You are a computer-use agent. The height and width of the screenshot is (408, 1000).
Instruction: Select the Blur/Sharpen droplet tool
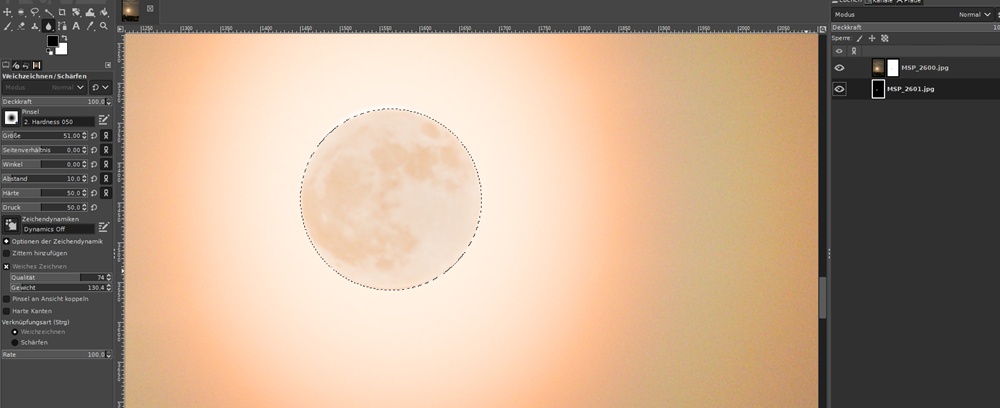(x=48, y=27)
